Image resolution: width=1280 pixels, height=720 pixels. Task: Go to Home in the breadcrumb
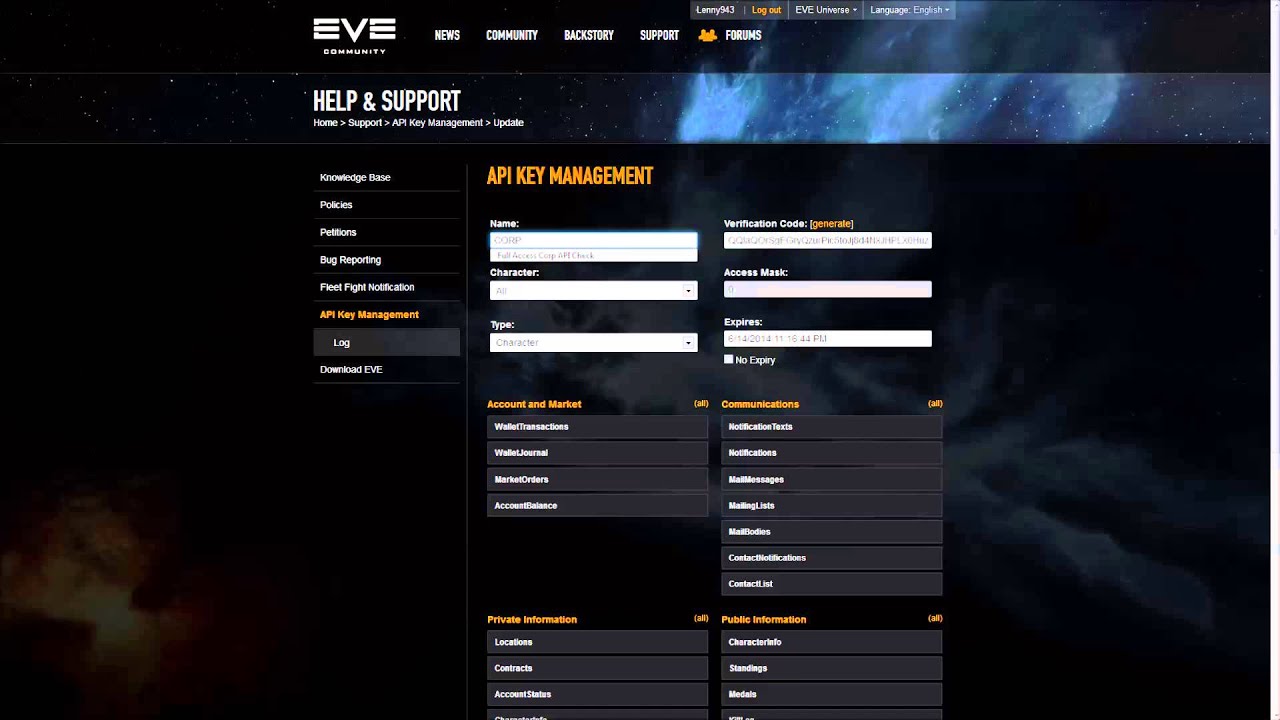click(325, 123)
